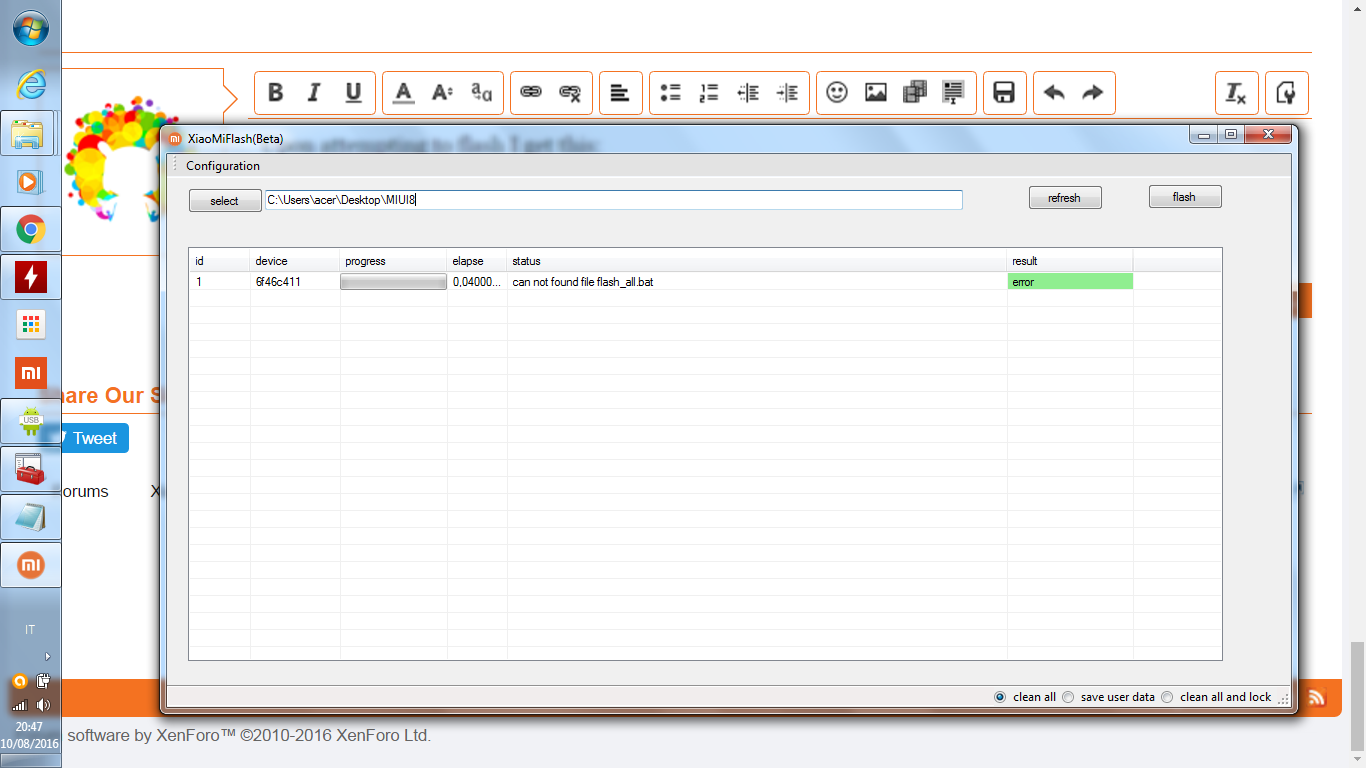
Task: Toggle bold formatting in forum editor
Action: 276,93
